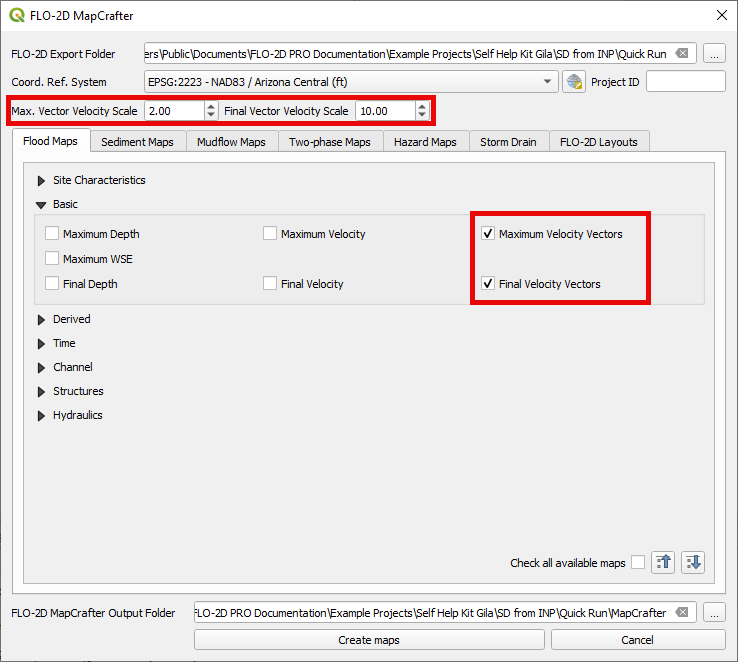Click the QGIS logo in title bar
This screenshot has height=662, width=738.
(17, 15)
